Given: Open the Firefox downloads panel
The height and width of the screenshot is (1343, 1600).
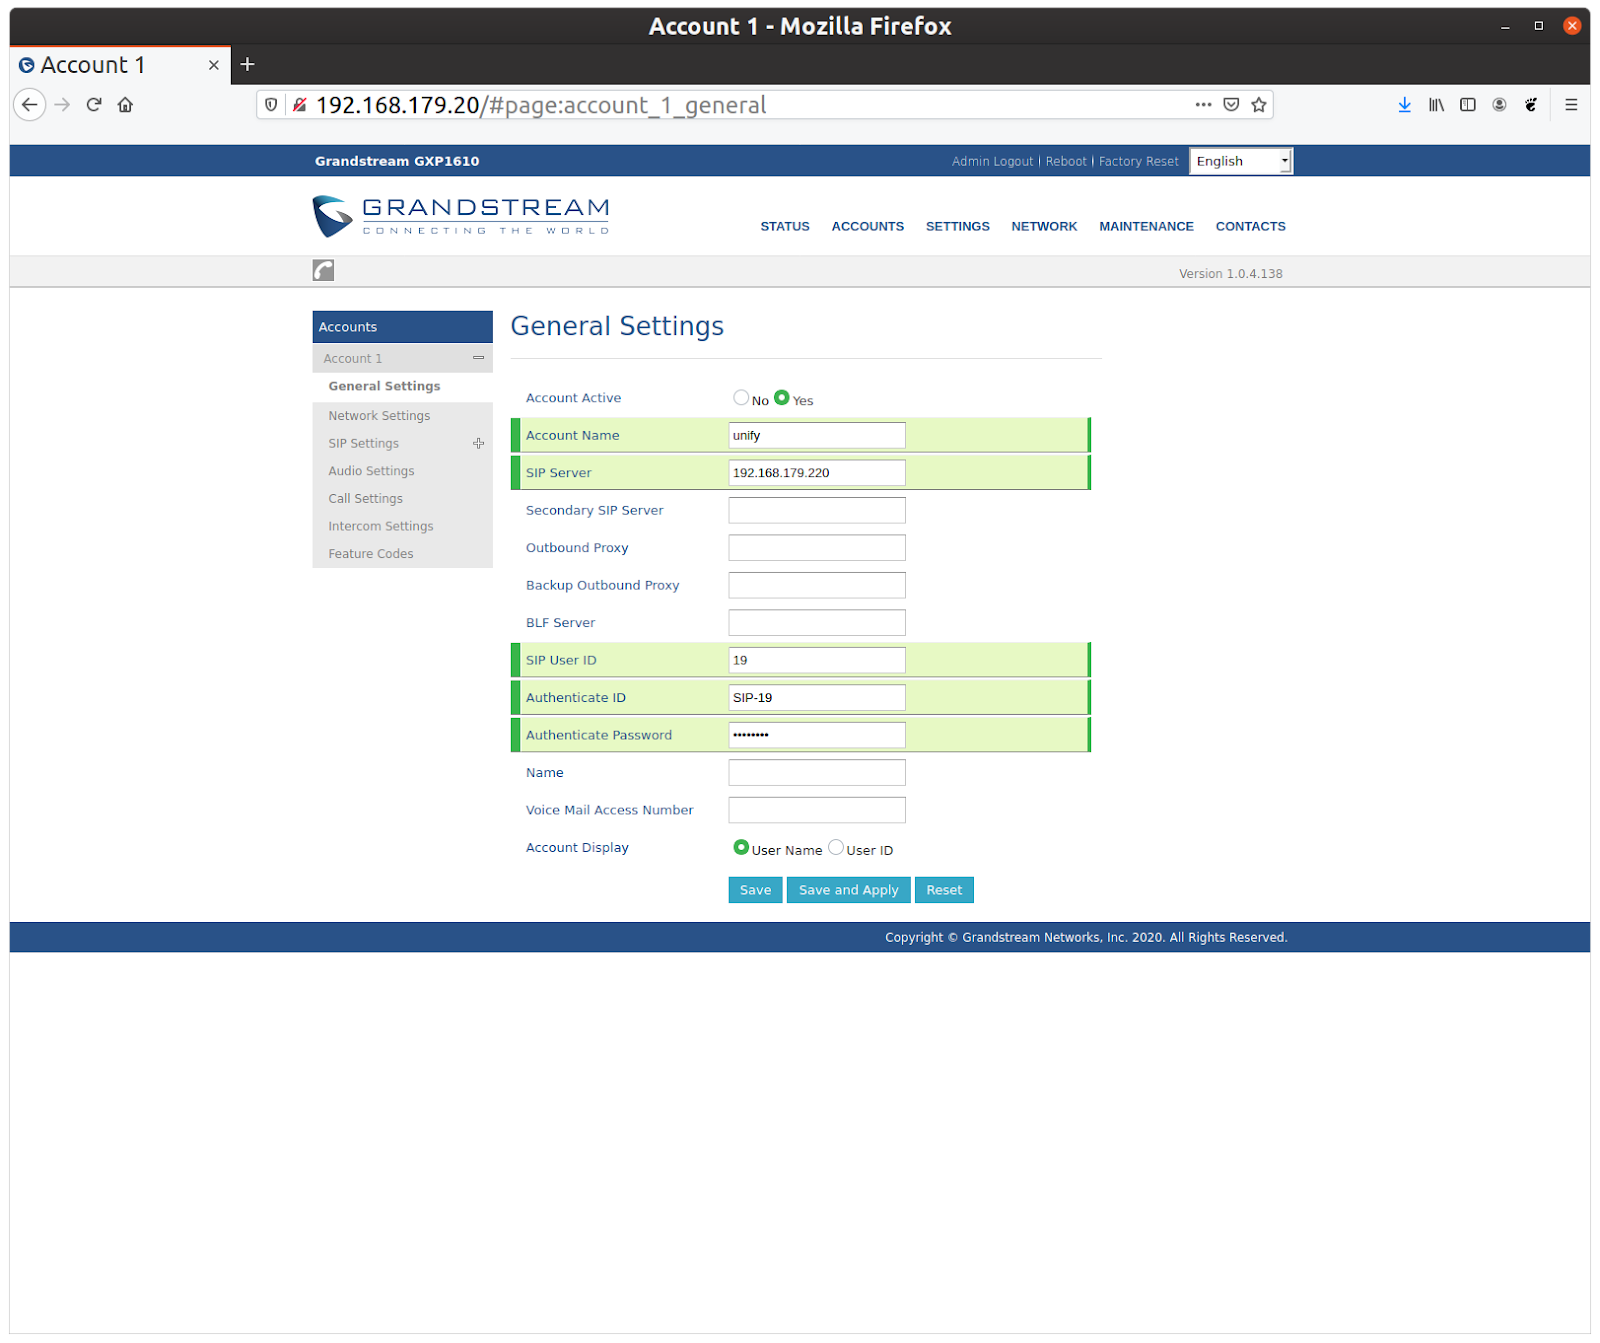Looking at the screenshot, I should pyautogui.click(x=1405, y=105).
